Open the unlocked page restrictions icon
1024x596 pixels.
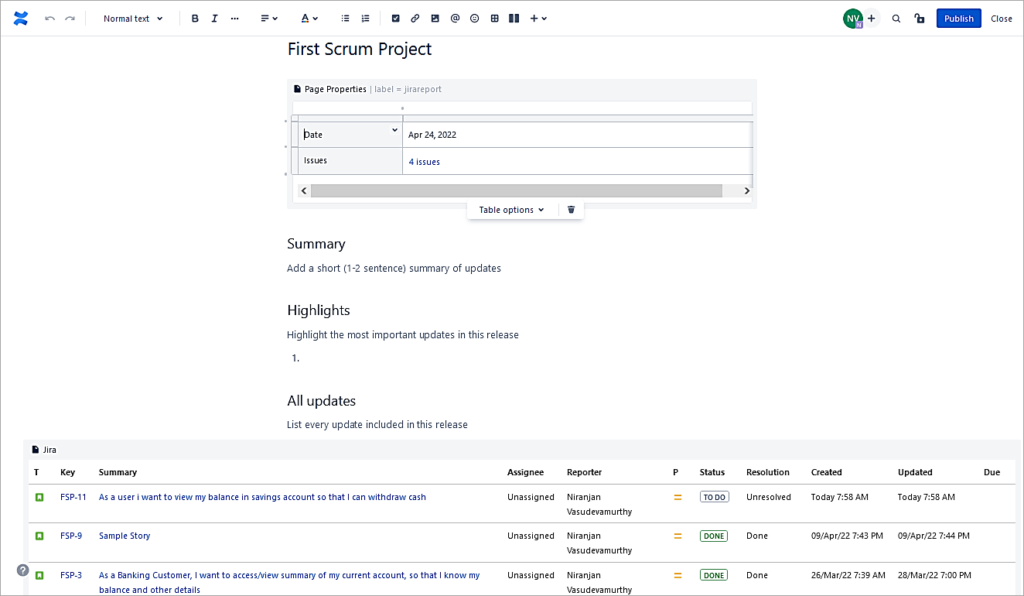pos(919,18)
